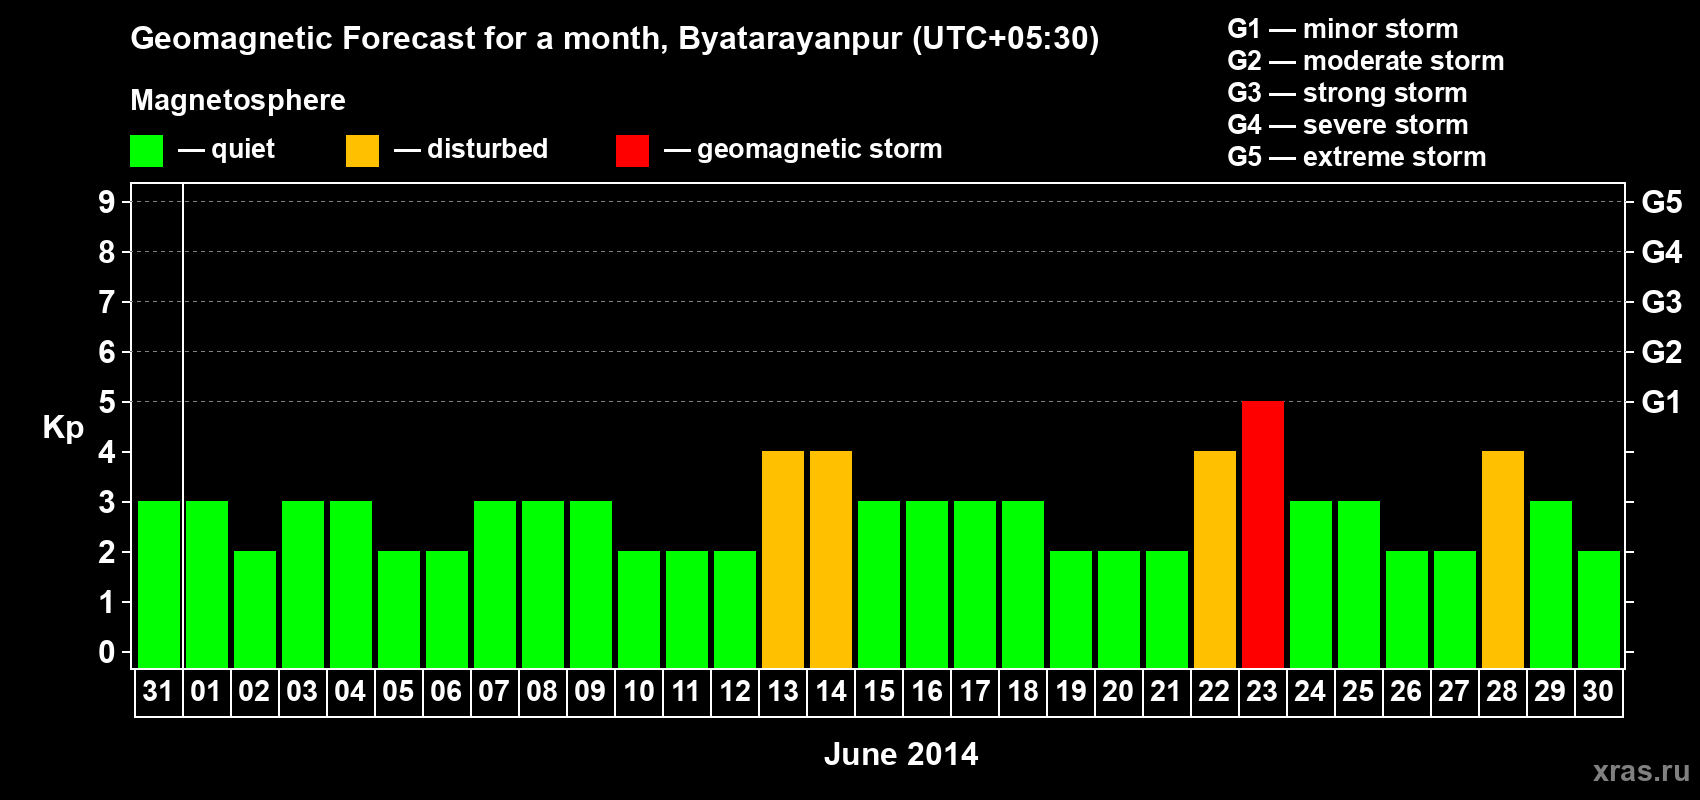The width and height of the screenshot is (1700, 800).
Task: Click the 'G2 — moderate storm' legend line
Action: [1366, 61]
